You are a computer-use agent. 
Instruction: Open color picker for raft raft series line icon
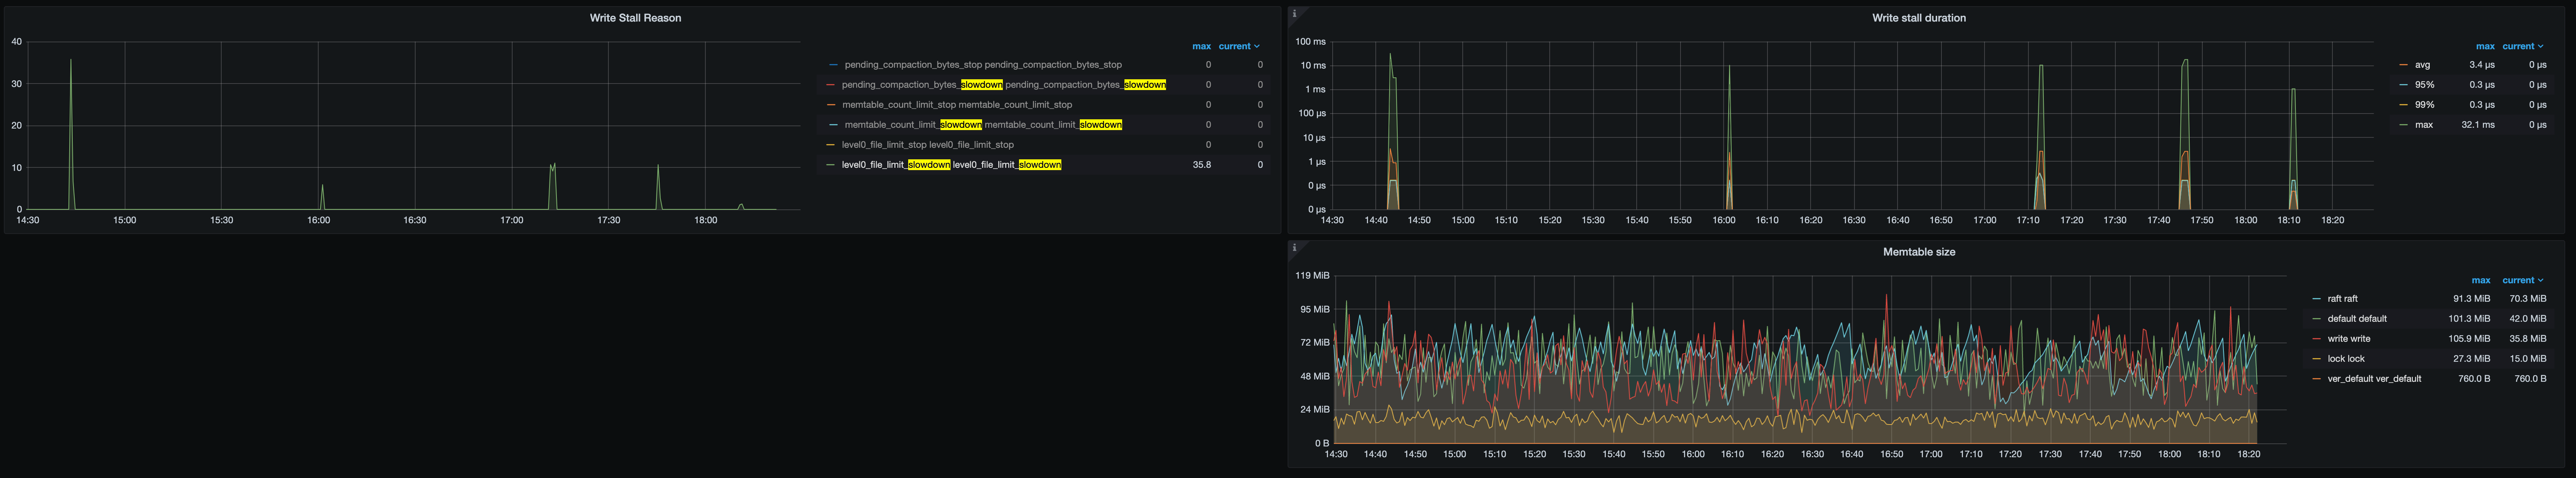[2317, 299]
